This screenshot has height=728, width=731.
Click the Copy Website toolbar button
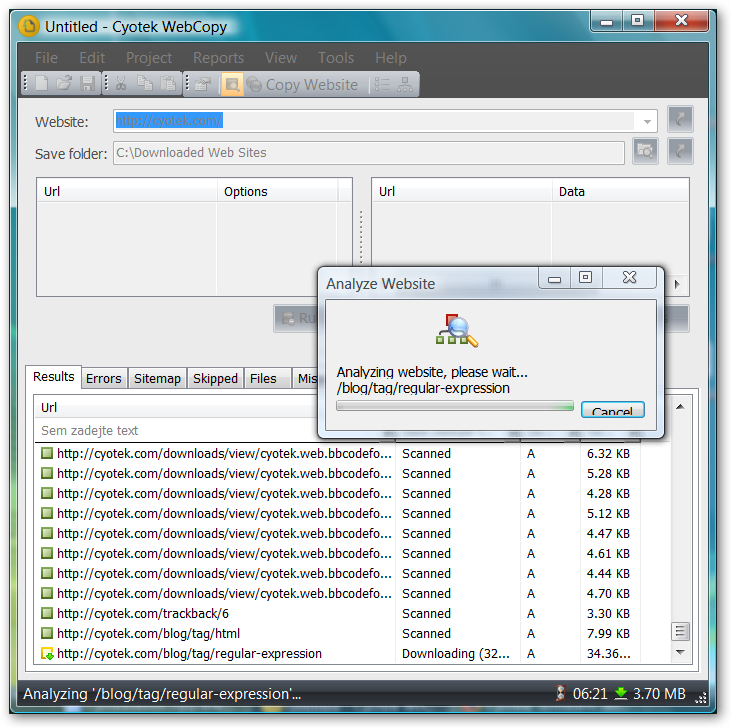(x=303, y=85)
